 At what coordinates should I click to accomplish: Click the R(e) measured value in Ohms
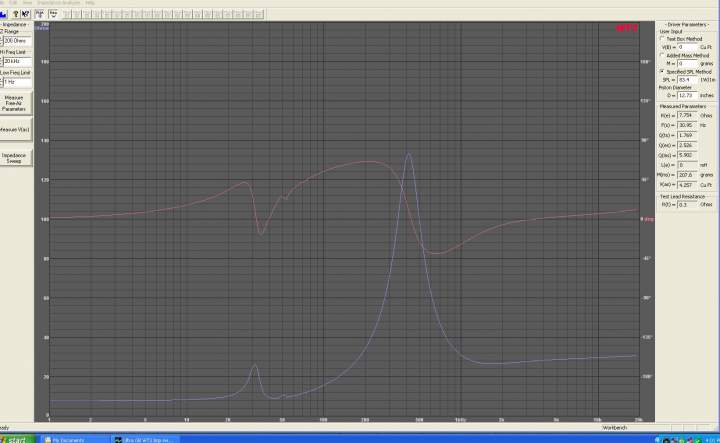click(687, 116)
